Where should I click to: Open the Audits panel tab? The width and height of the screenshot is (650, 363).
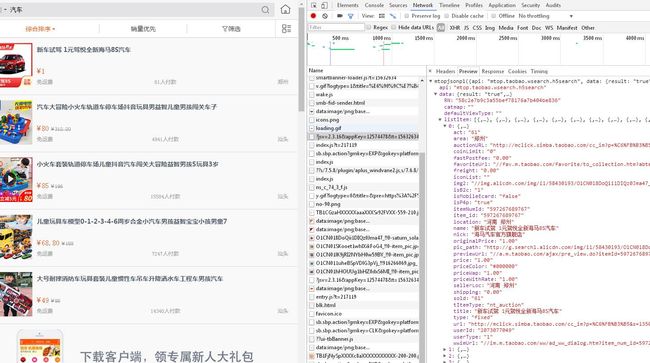(x=553, y=5)
